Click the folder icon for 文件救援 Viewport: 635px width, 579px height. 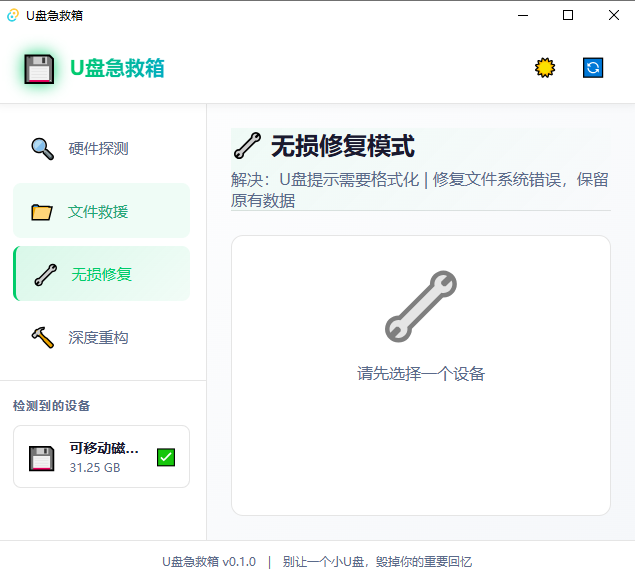tap(42, 212)
